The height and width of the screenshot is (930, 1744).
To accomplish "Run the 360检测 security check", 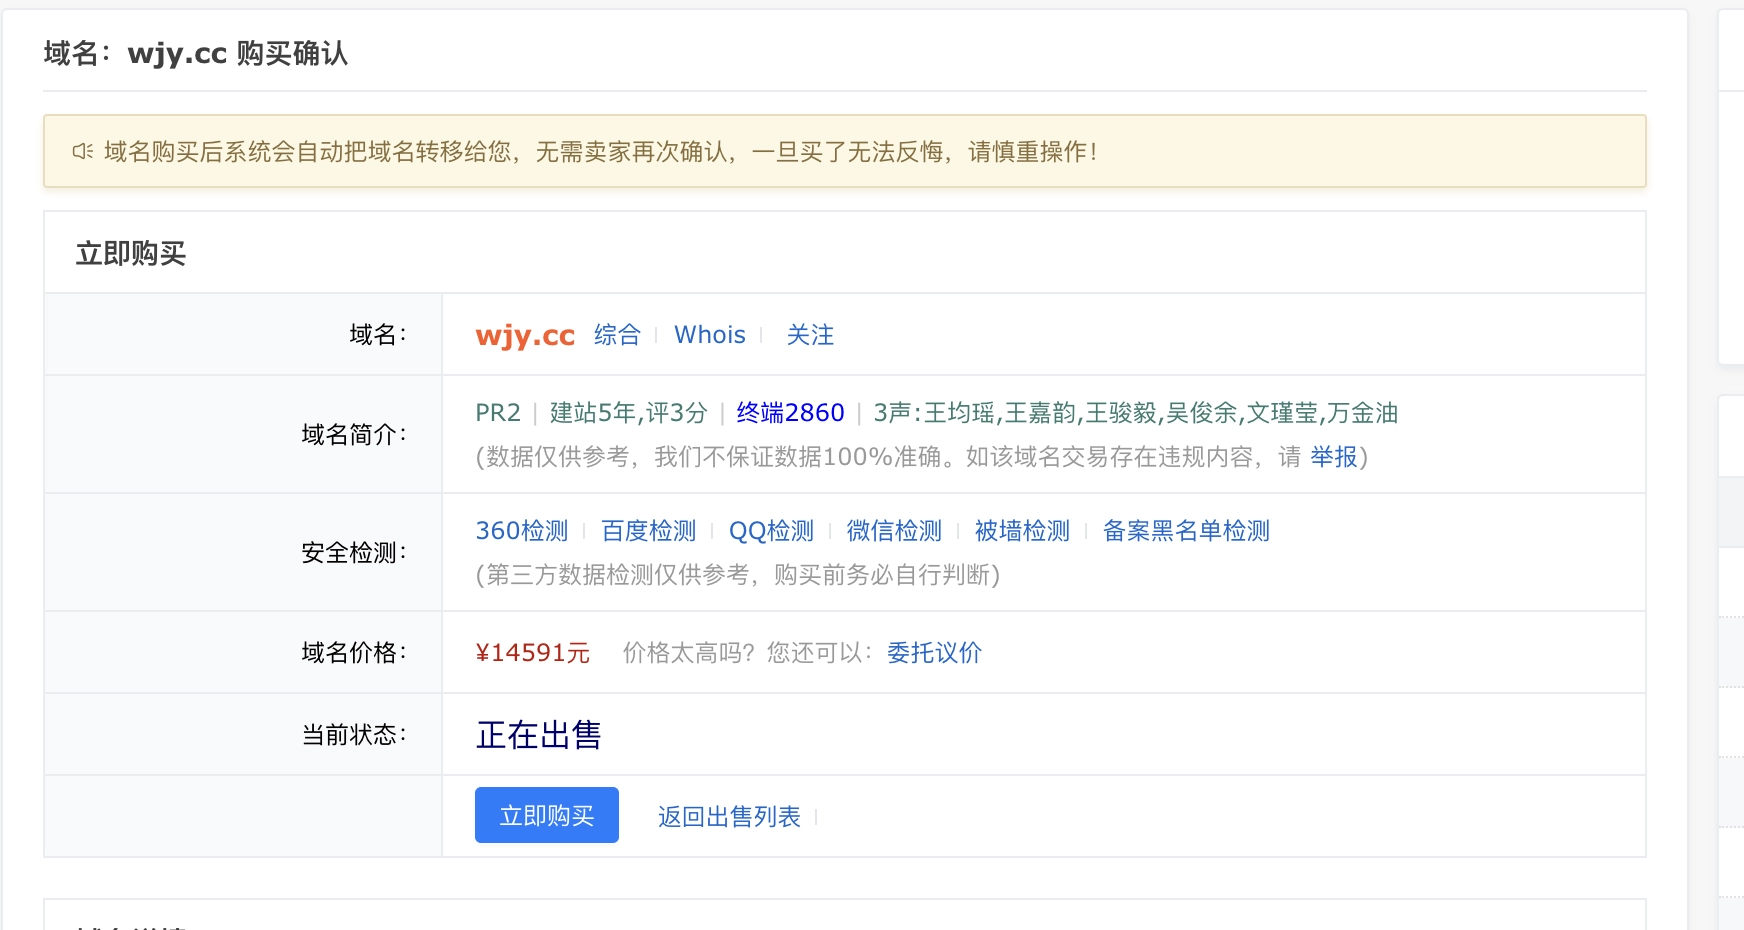I will (522, 531).
